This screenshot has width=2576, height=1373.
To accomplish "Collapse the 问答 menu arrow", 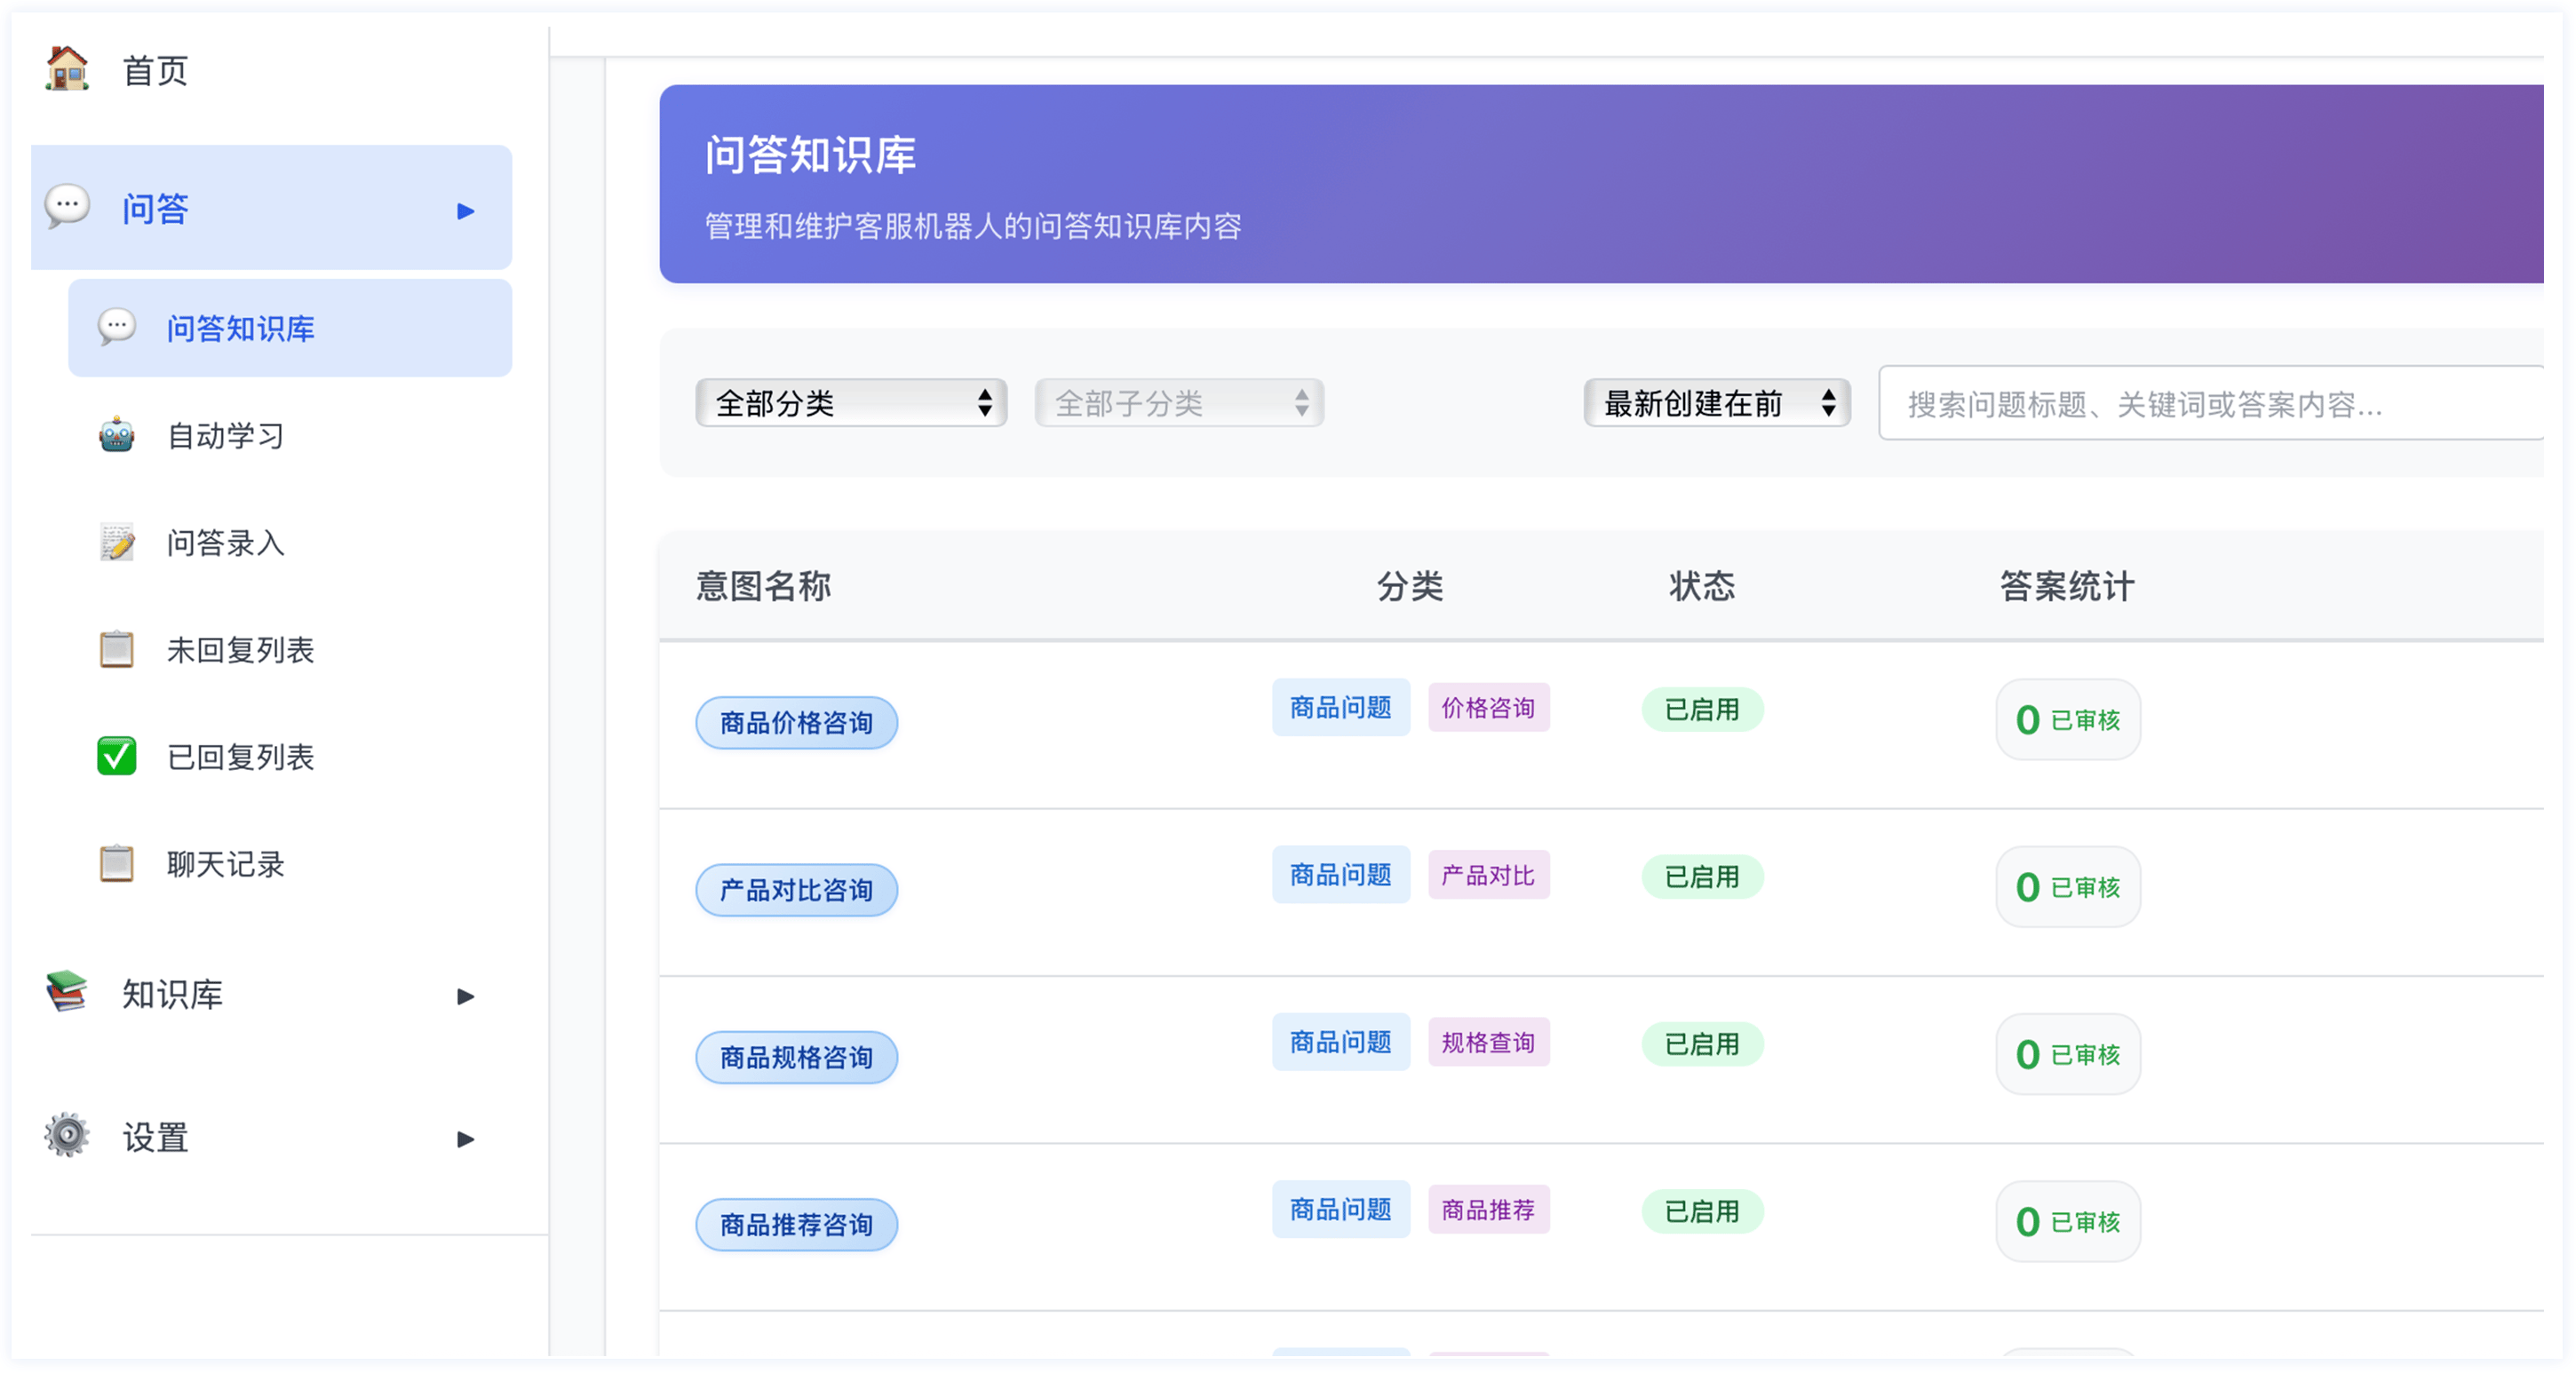I will pyautogui.click(x=465, y=210).
